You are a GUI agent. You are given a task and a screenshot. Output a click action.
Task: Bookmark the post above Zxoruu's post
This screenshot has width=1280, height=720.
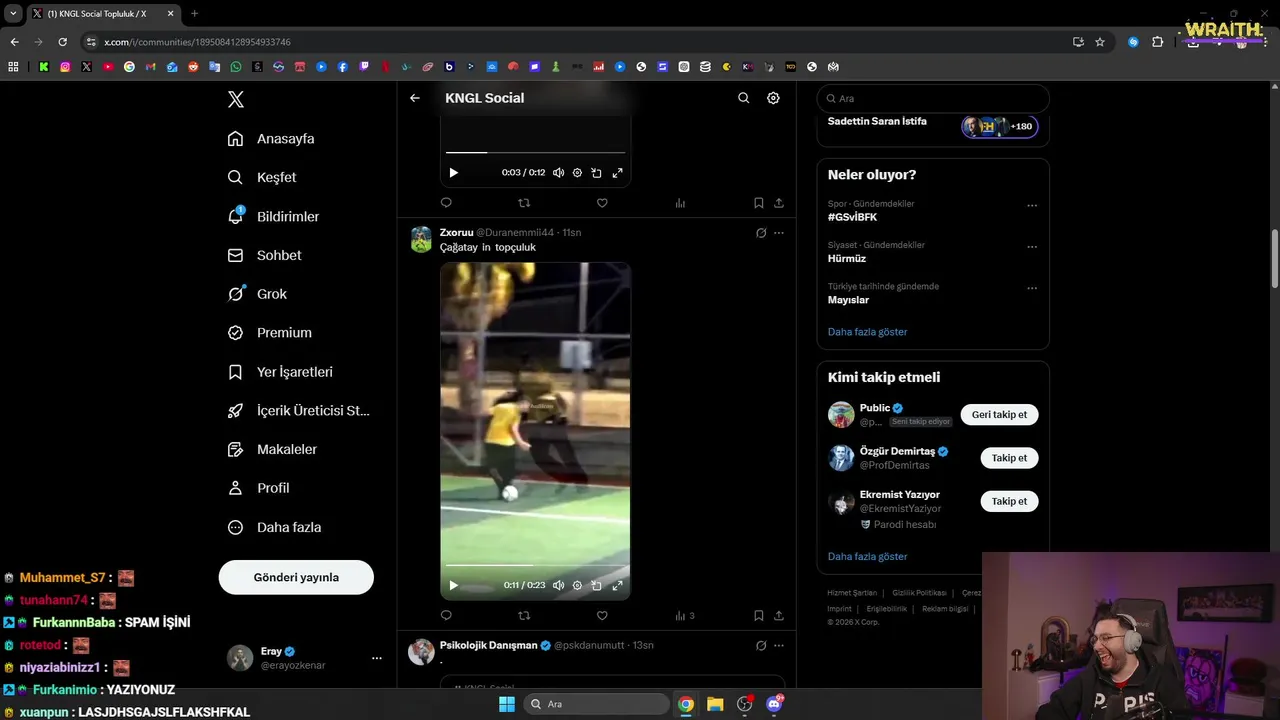759,203
